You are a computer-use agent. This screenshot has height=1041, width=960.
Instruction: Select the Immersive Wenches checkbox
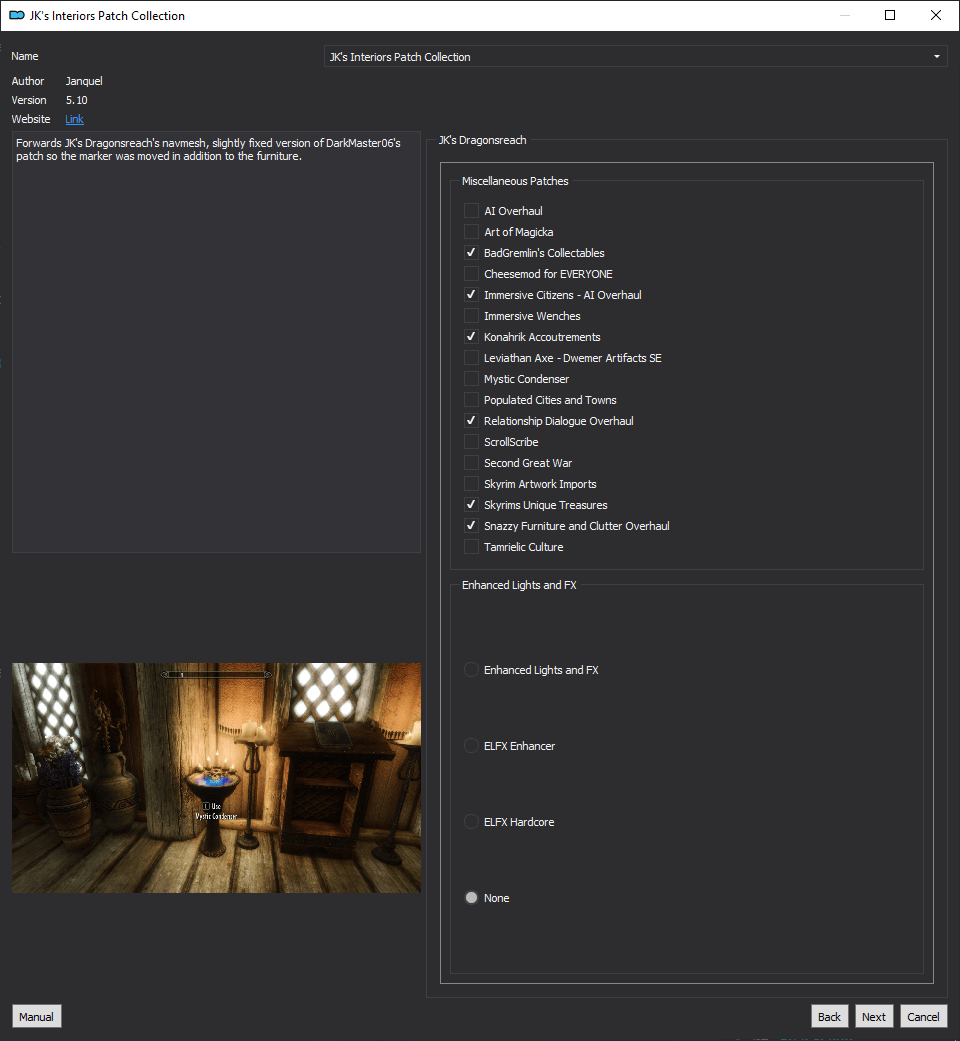[x=471, y=316]
